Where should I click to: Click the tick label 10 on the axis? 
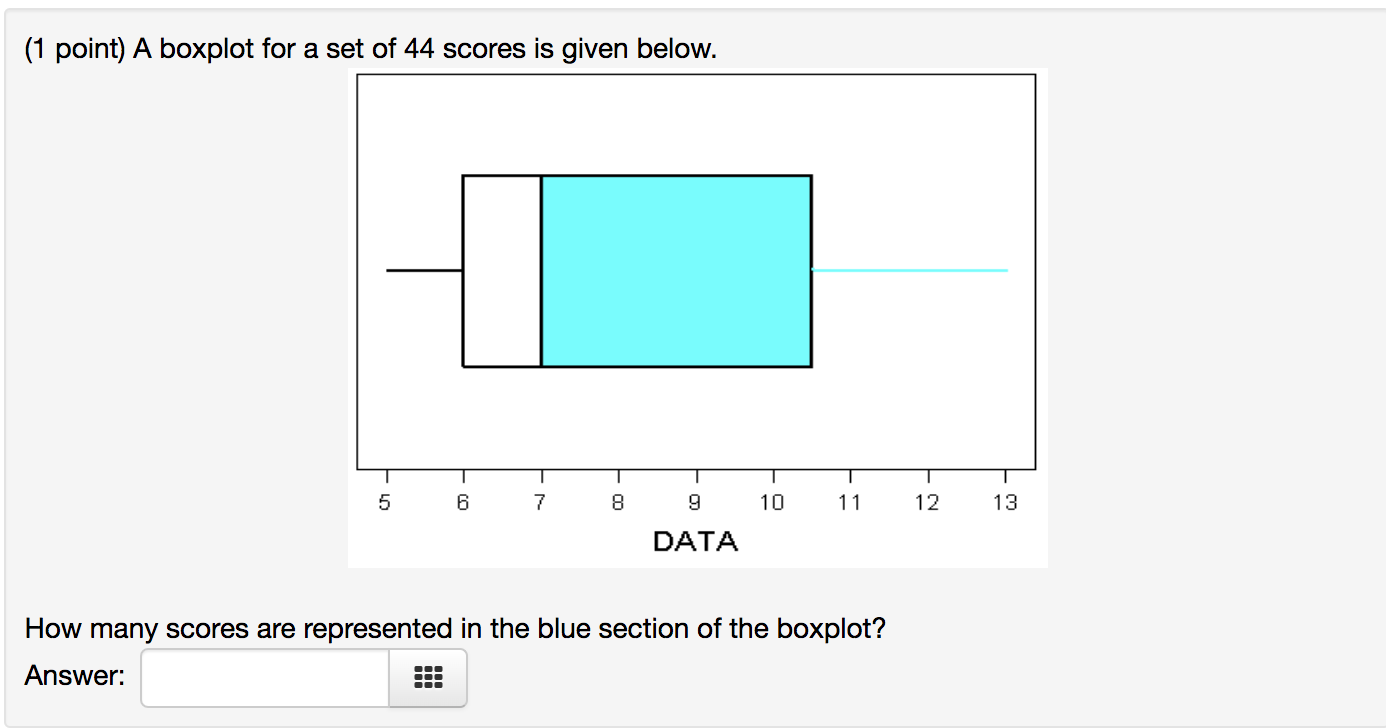772,503
